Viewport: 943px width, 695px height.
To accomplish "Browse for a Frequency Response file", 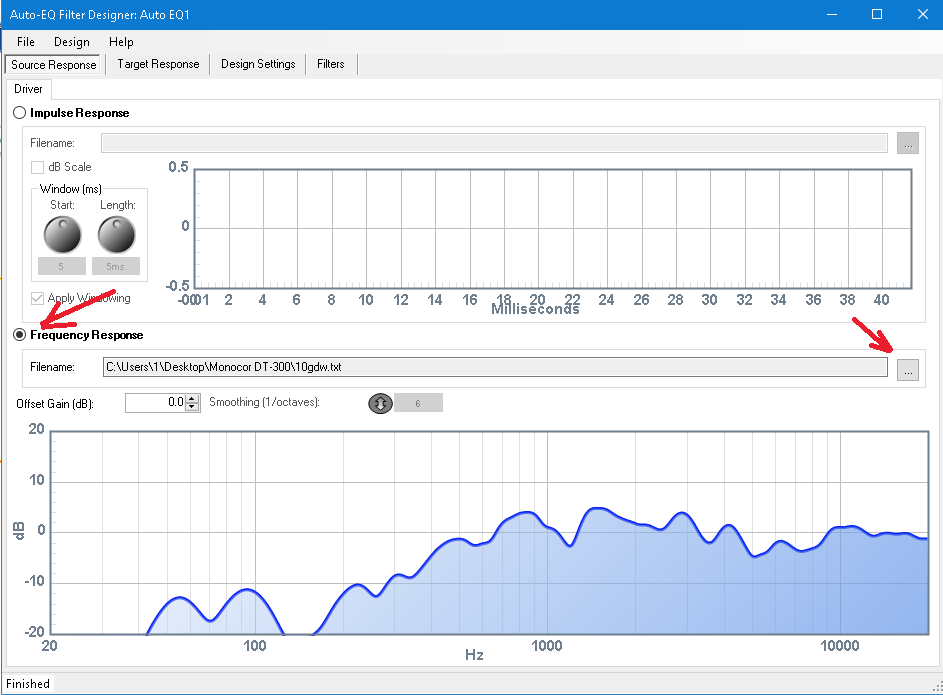I will pyautogui.click(x=907, y=370).
